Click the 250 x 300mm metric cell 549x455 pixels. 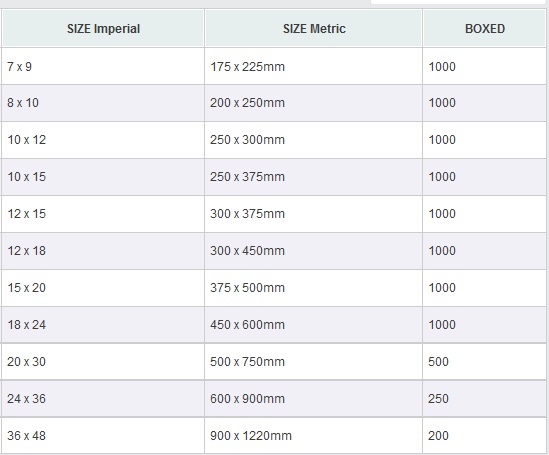313,140
